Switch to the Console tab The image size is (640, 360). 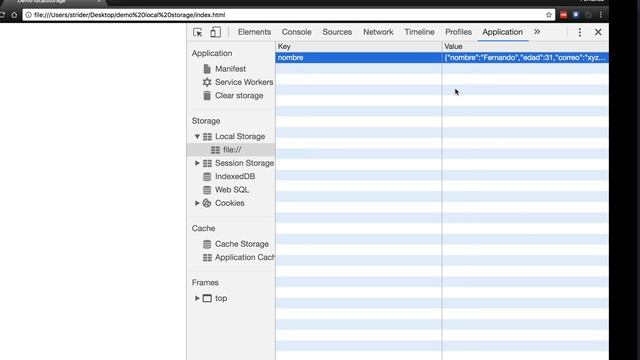[x=296, y=32]
